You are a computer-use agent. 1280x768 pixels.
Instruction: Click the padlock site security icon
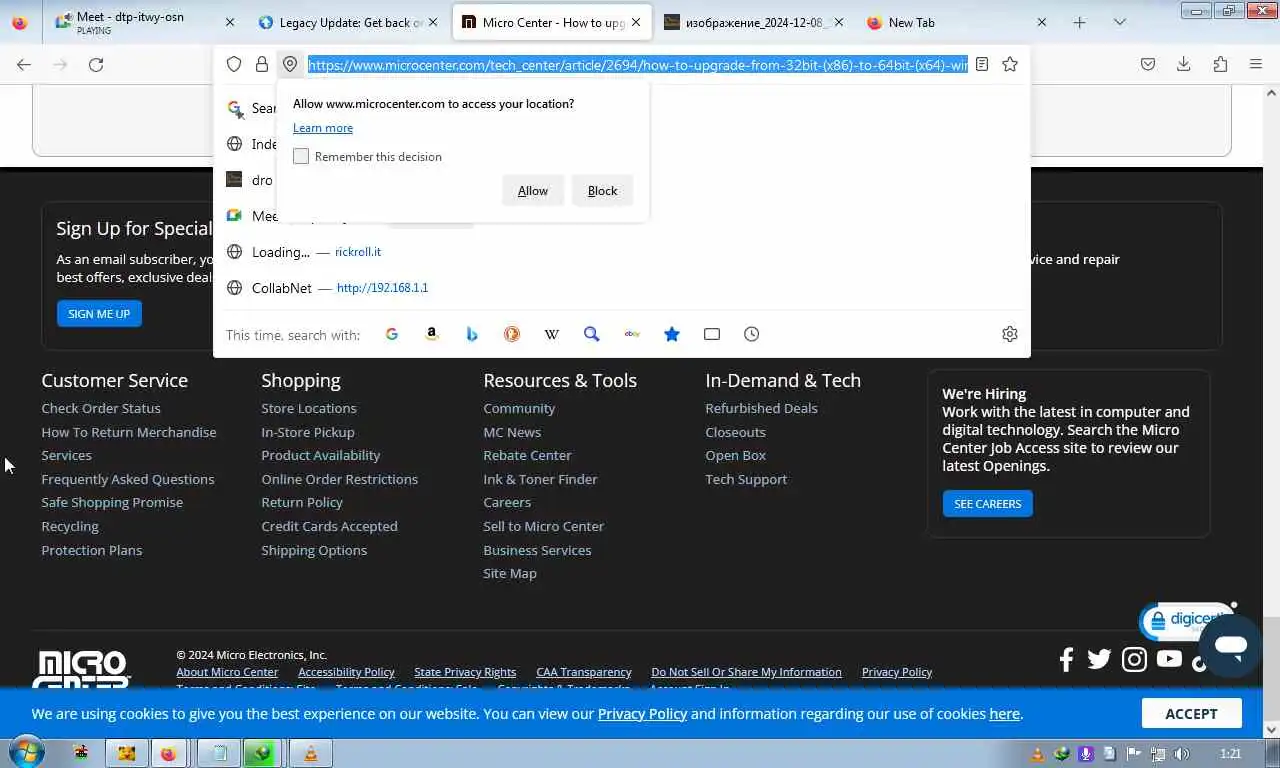coord(262,64)
